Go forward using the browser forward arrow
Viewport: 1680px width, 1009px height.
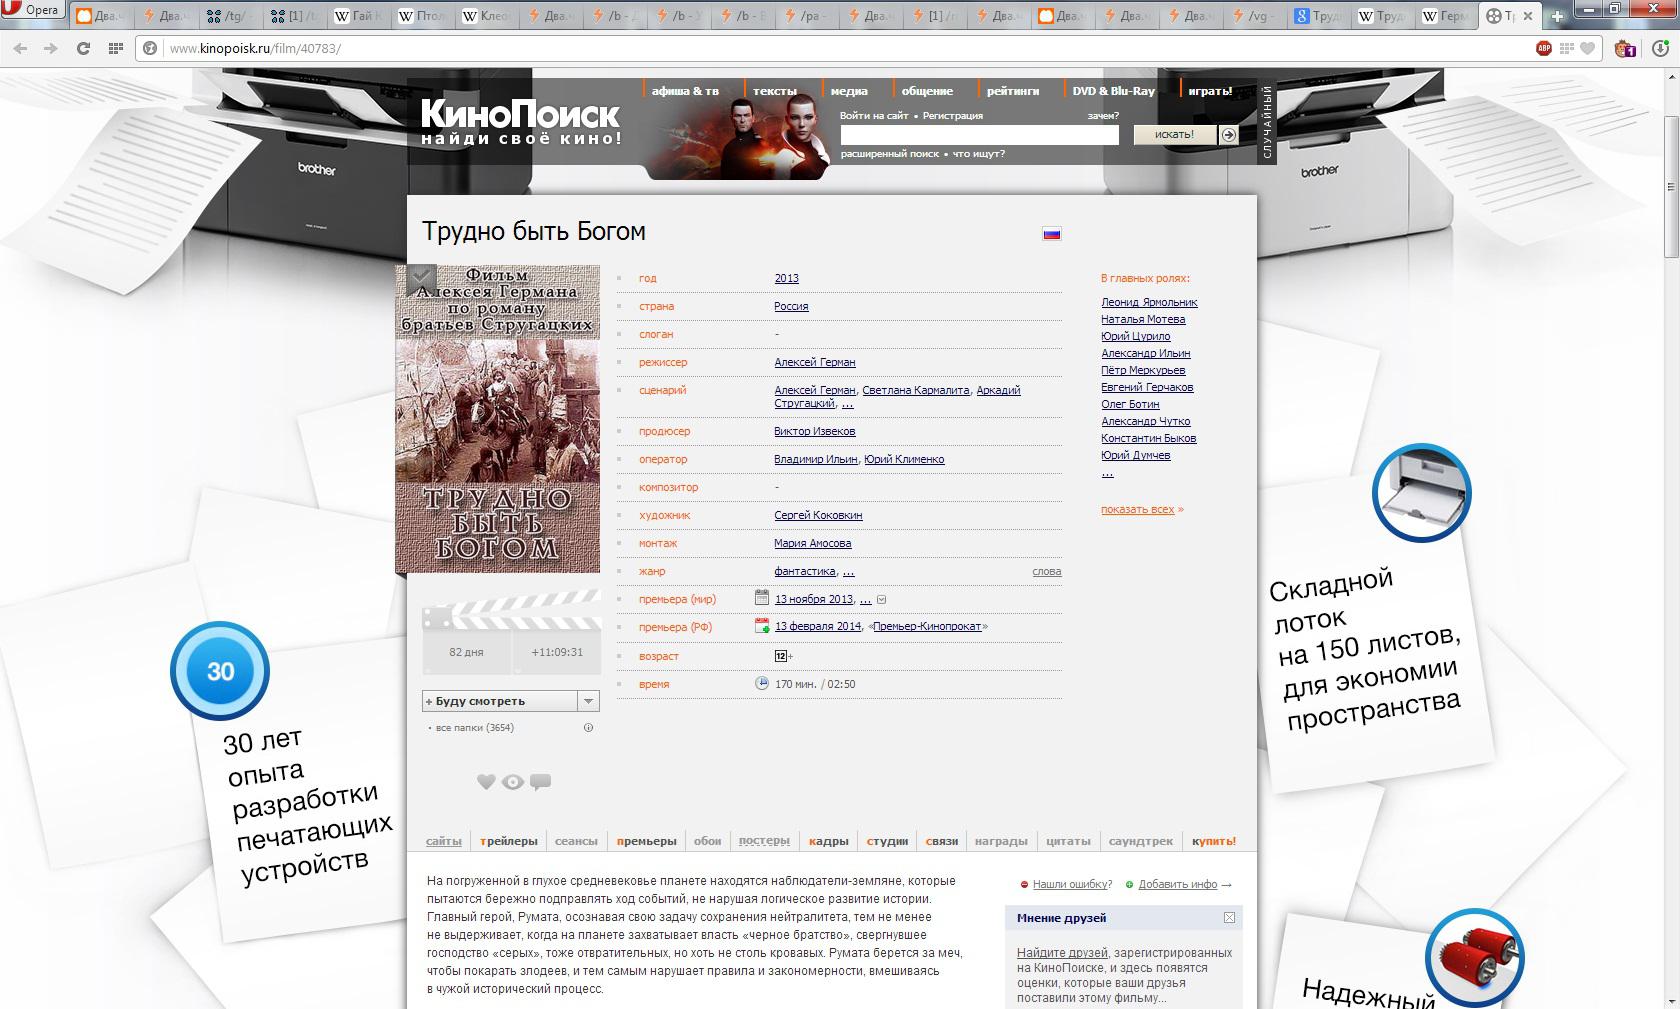click(x=48, y=48)
